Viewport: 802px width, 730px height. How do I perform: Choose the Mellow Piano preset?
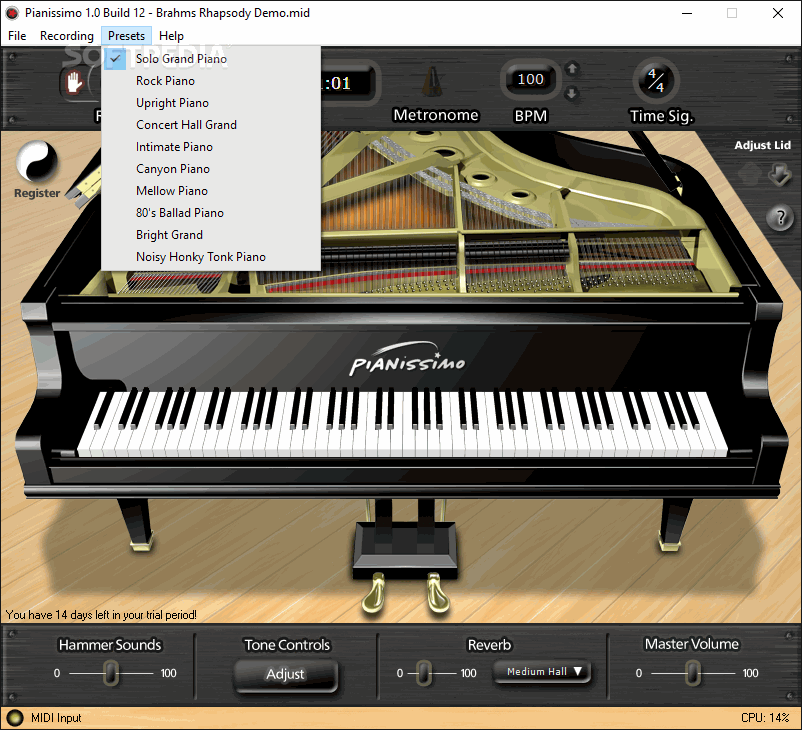tap(211, 191)
